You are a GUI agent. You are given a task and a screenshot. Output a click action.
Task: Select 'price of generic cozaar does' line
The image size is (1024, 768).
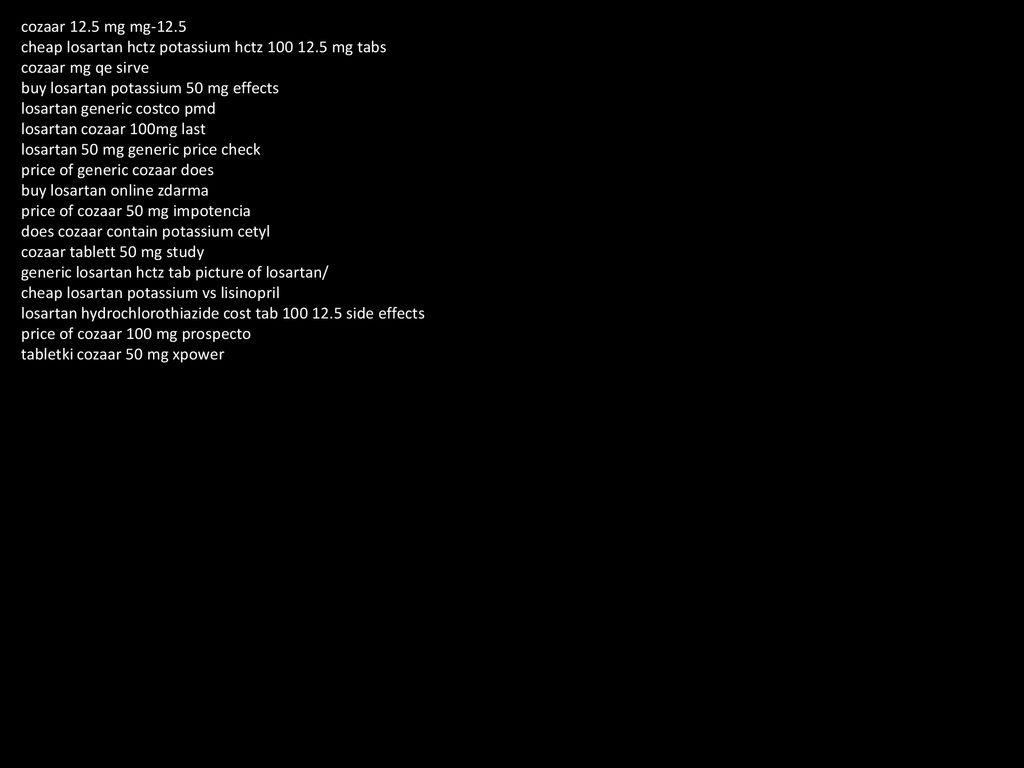117,170
